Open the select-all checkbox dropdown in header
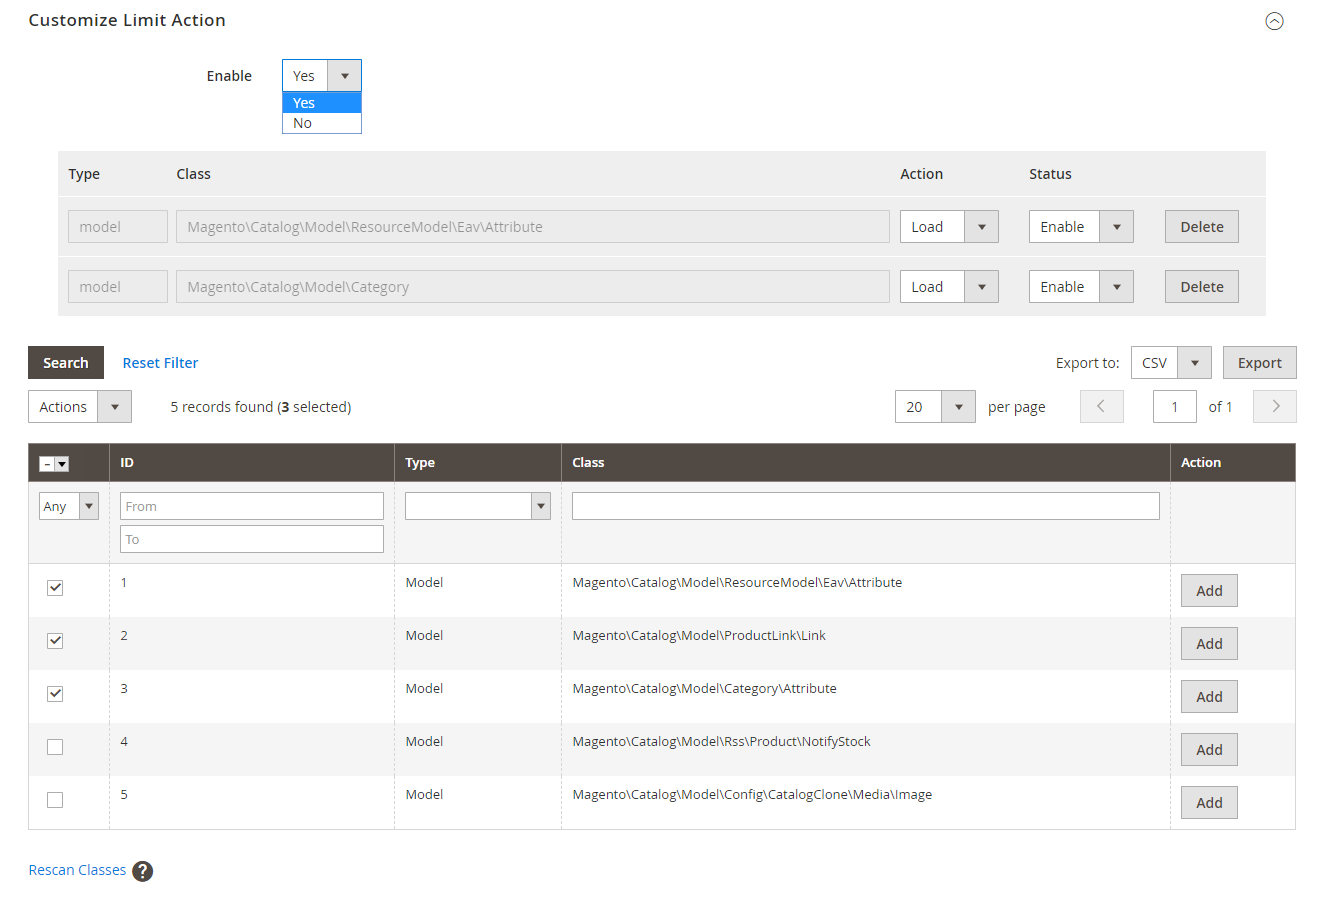This screenshot has width=1336, height=902. [x=62, y=464]
